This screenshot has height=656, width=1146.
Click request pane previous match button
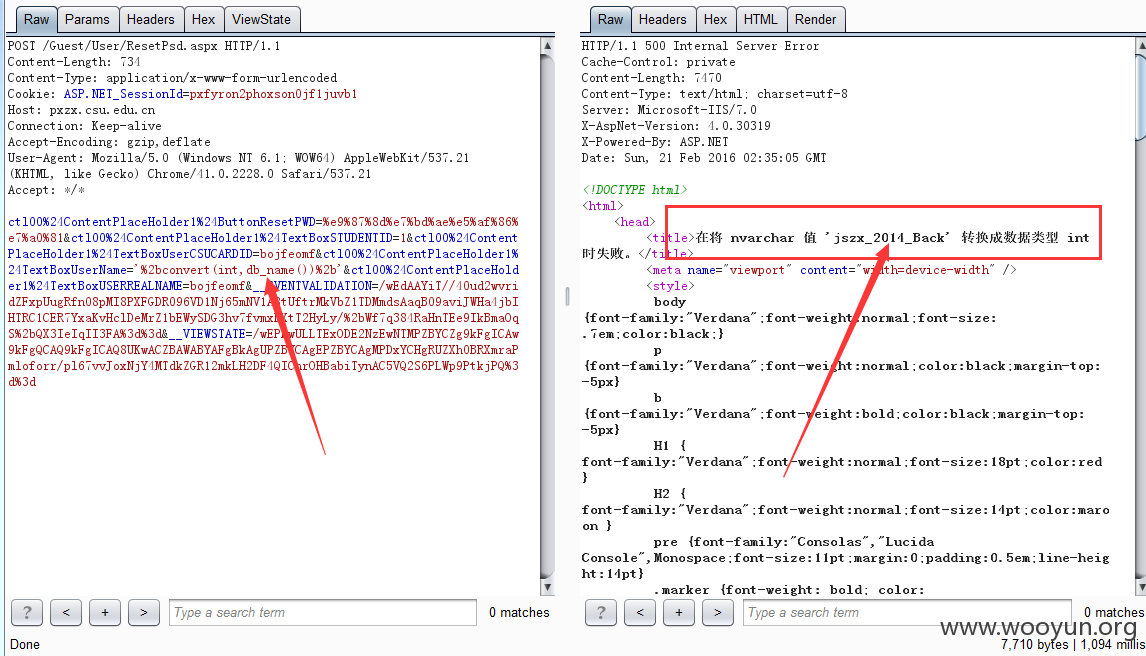[66, 612]
